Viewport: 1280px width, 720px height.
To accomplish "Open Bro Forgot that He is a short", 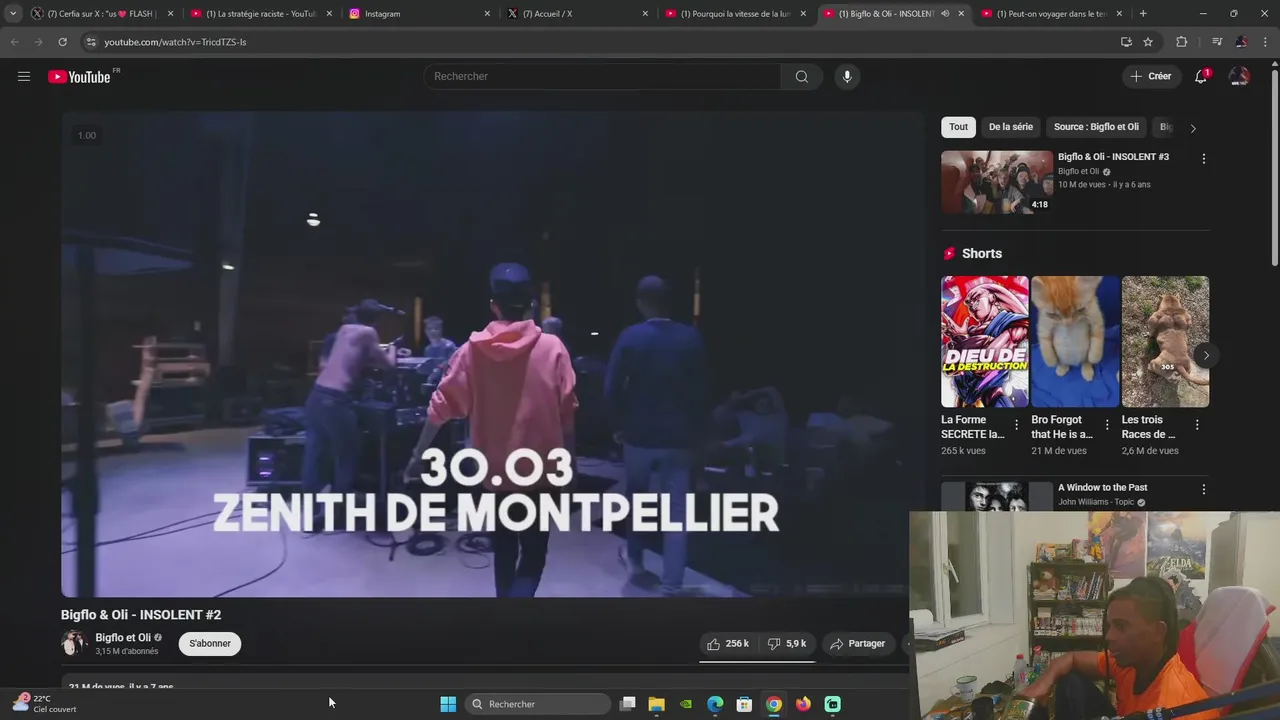I will click(x=1075, y=342).
